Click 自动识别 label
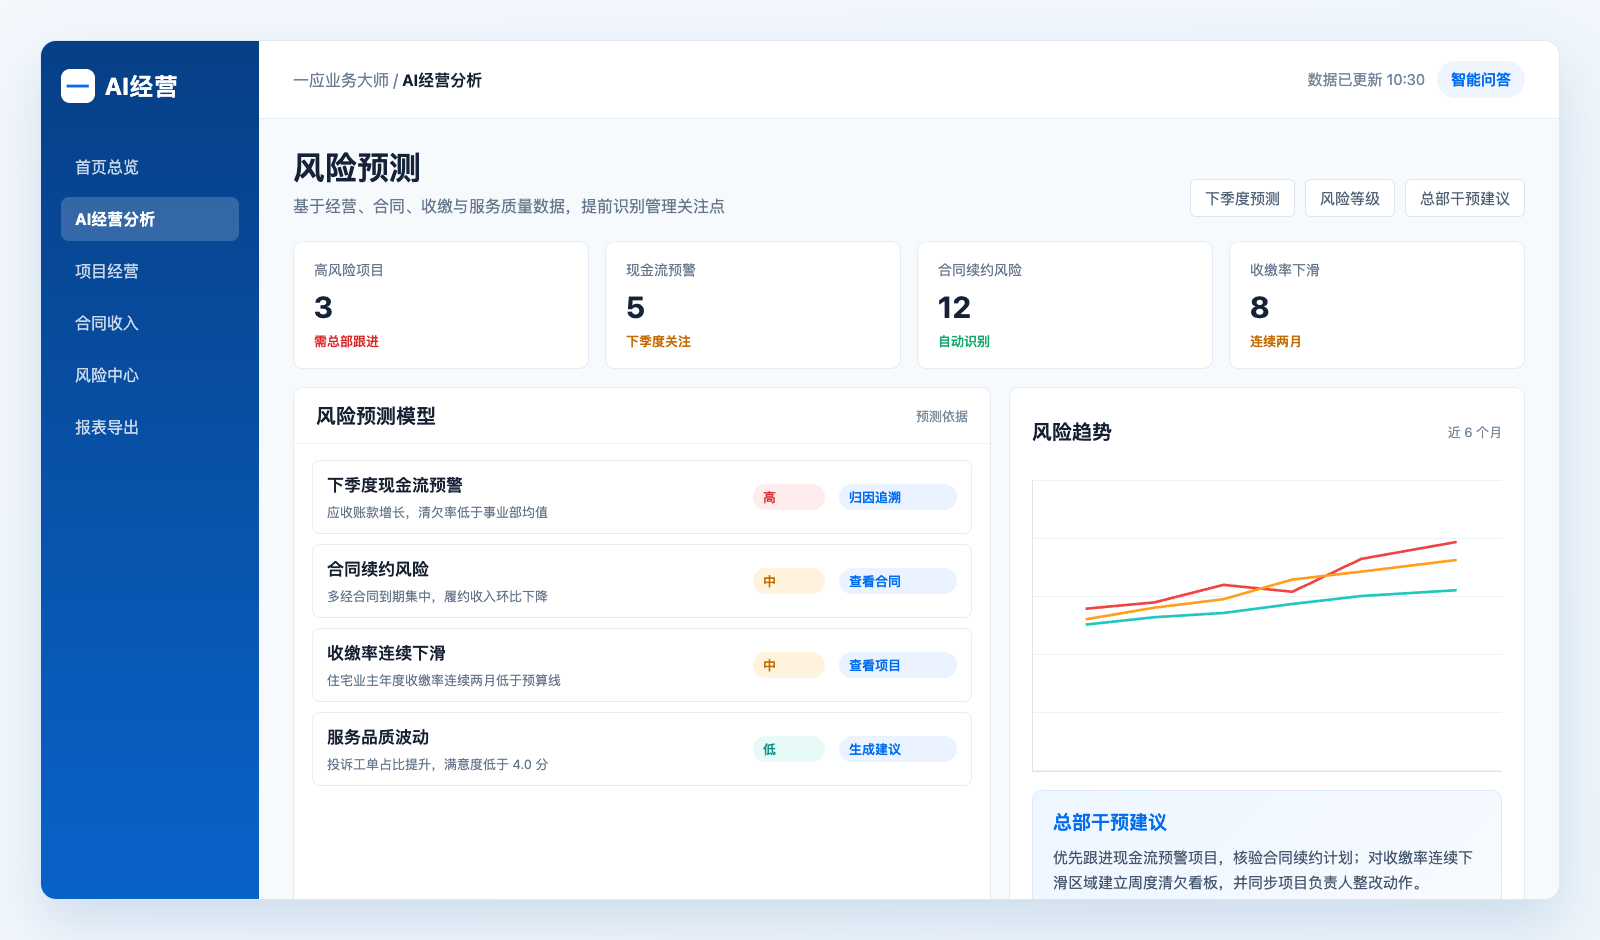The height and width of the screenshot is (940, 1600). coord(964,341)
